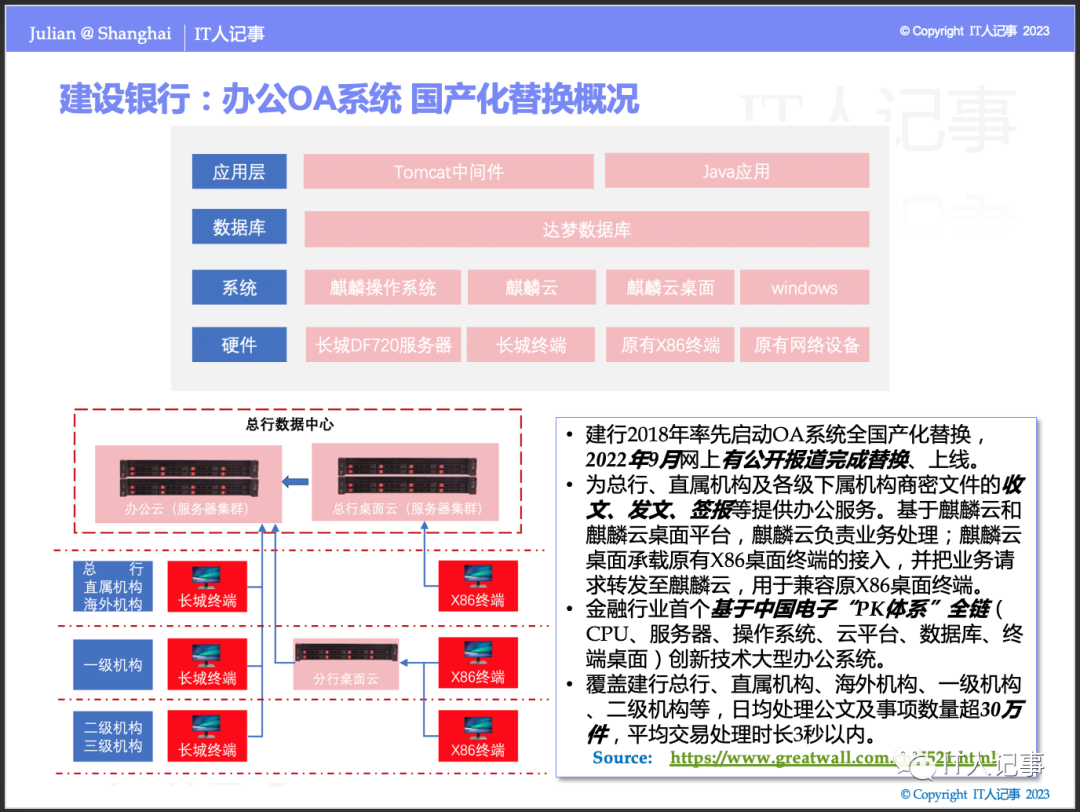The image size is (1080, 812).
Task: Click the Source: label
Action: point(623,758)
